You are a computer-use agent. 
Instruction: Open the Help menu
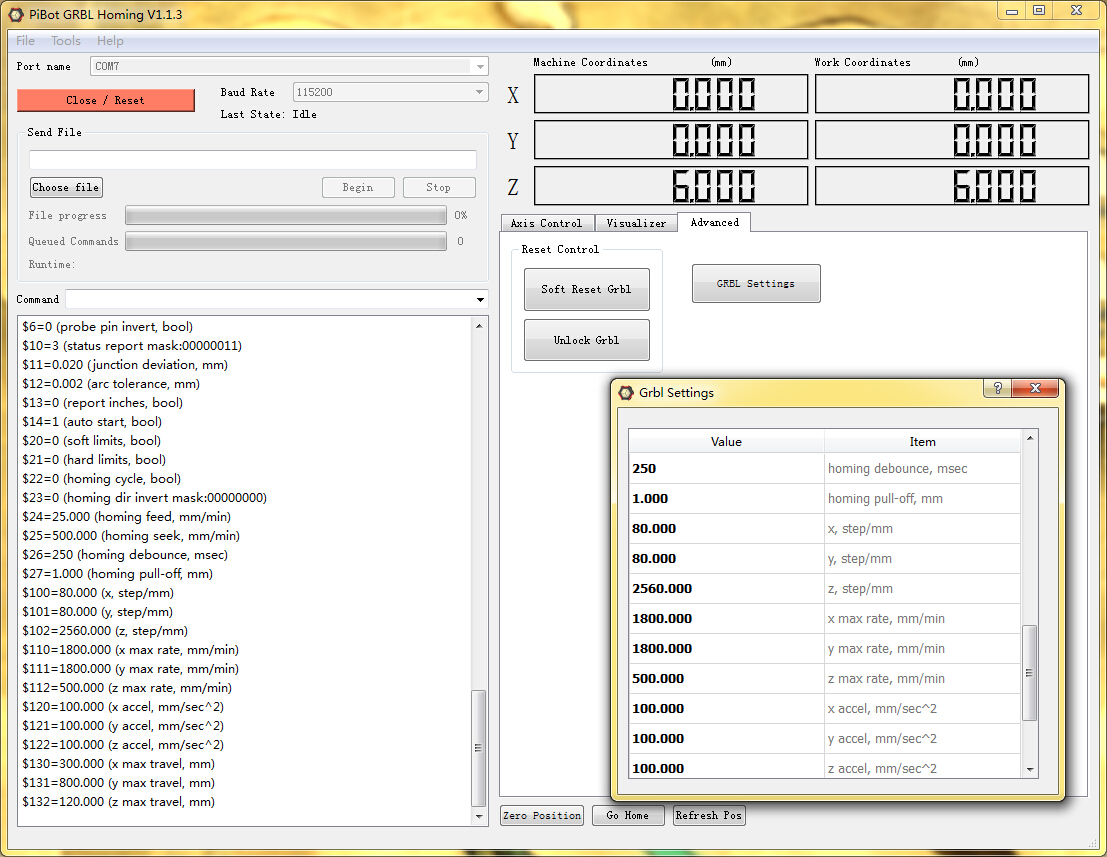pos(110,40)
